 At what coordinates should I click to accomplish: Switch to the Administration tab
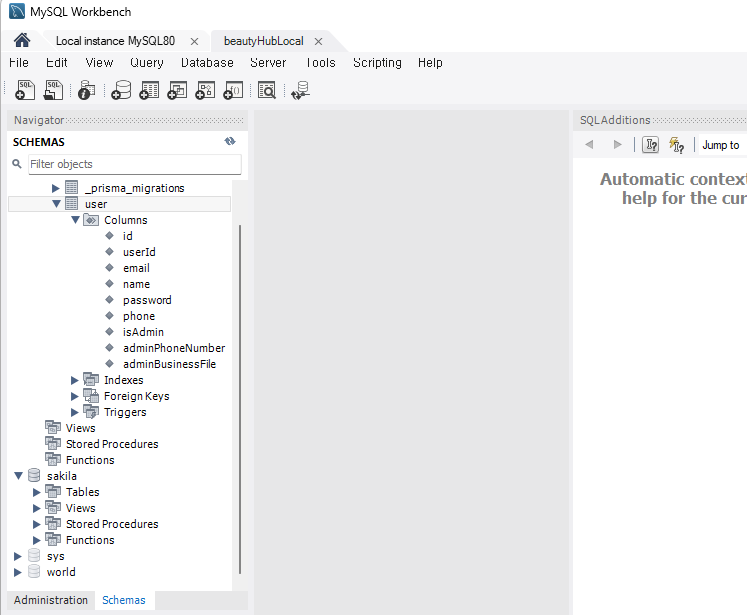(x=50, y=600)
